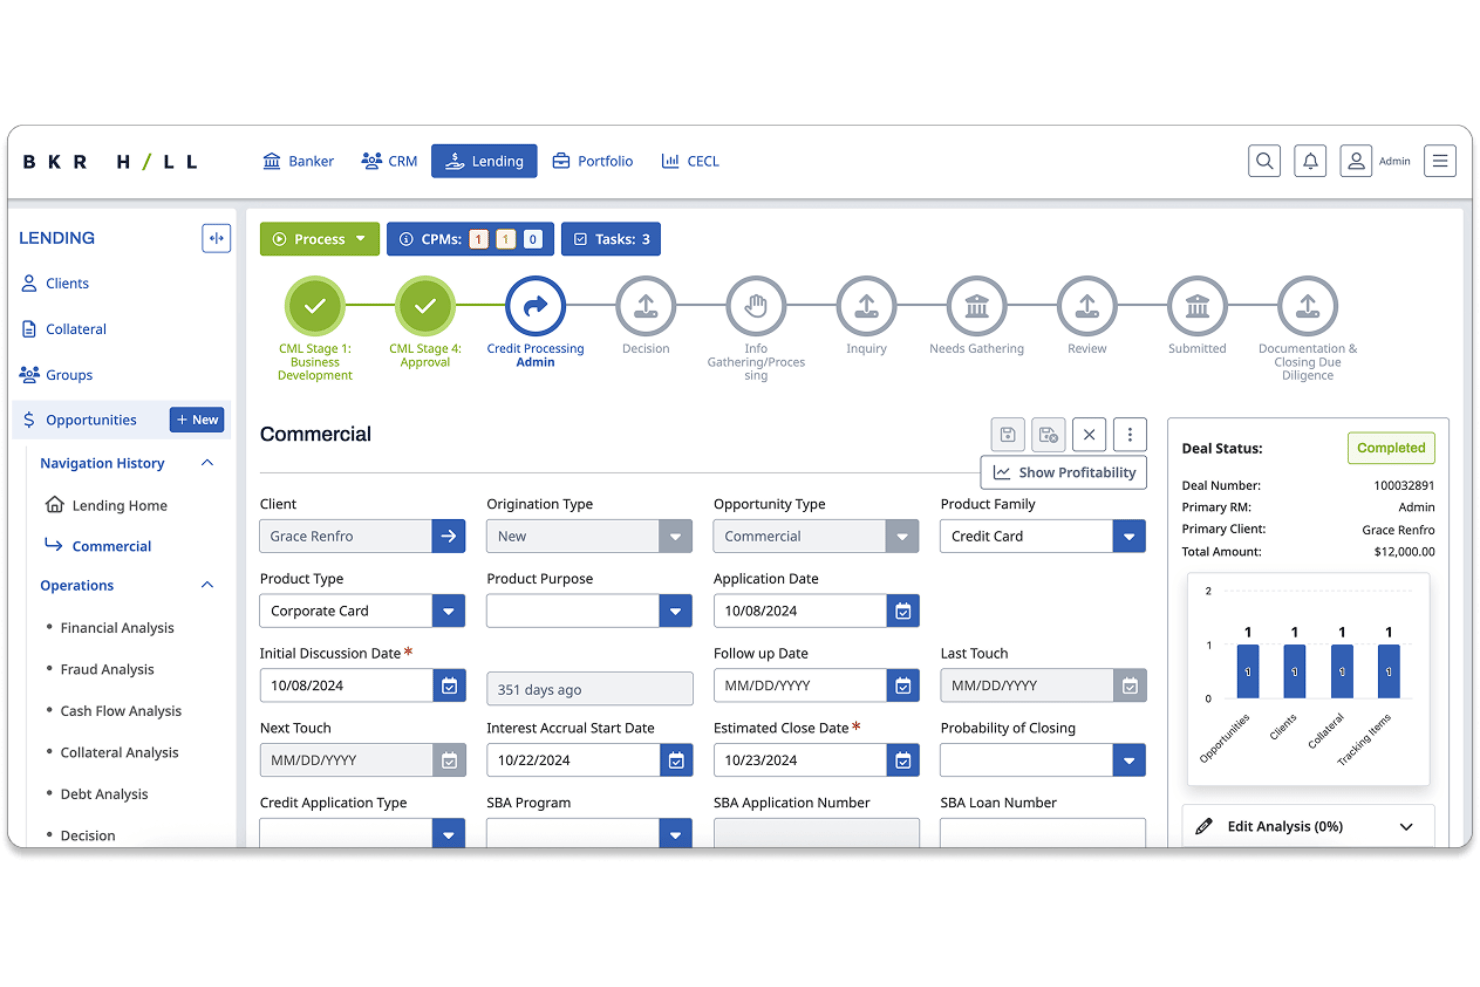Switch to the CECL tab
The image size is (1480, 987).
click(690, 161)
